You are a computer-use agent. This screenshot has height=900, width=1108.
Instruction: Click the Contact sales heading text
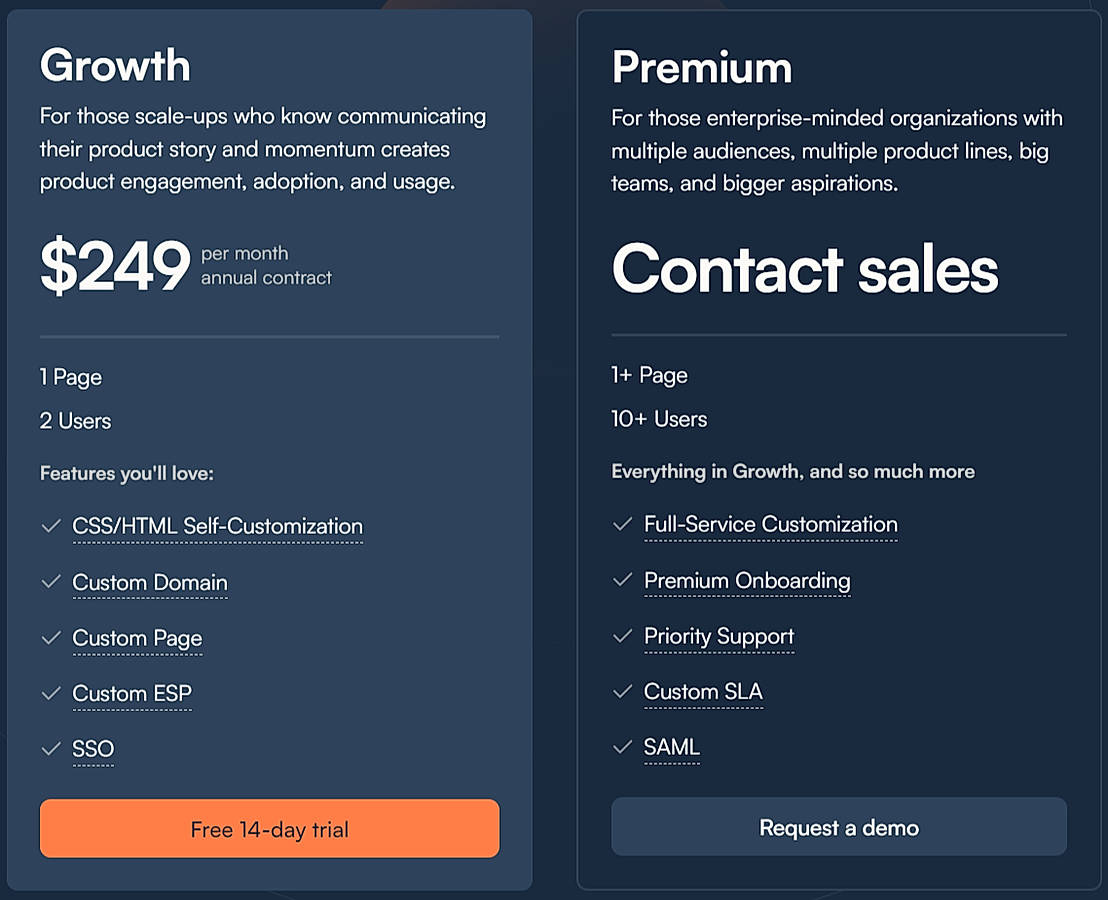click(804, 268)
